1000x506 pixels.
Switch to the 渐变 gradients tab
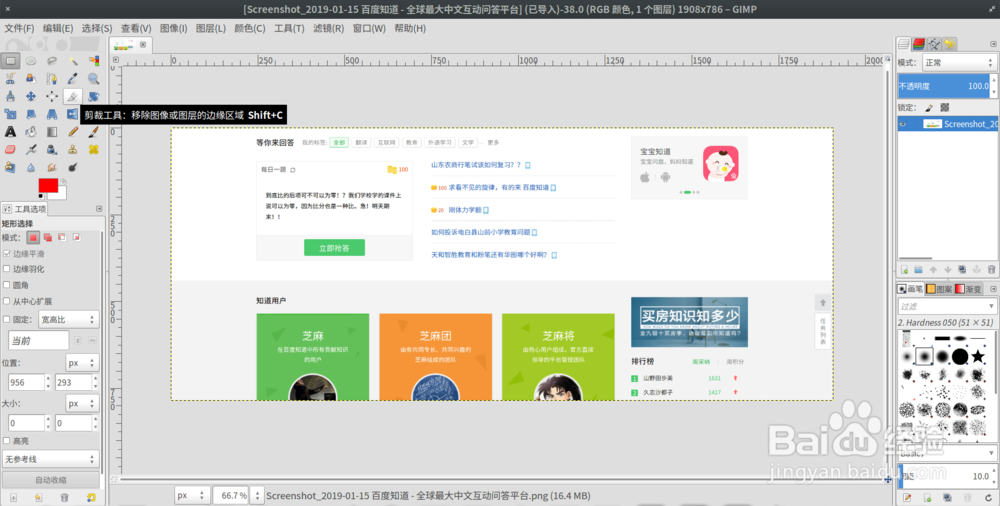pyautogui.click(x=969, y=289)
